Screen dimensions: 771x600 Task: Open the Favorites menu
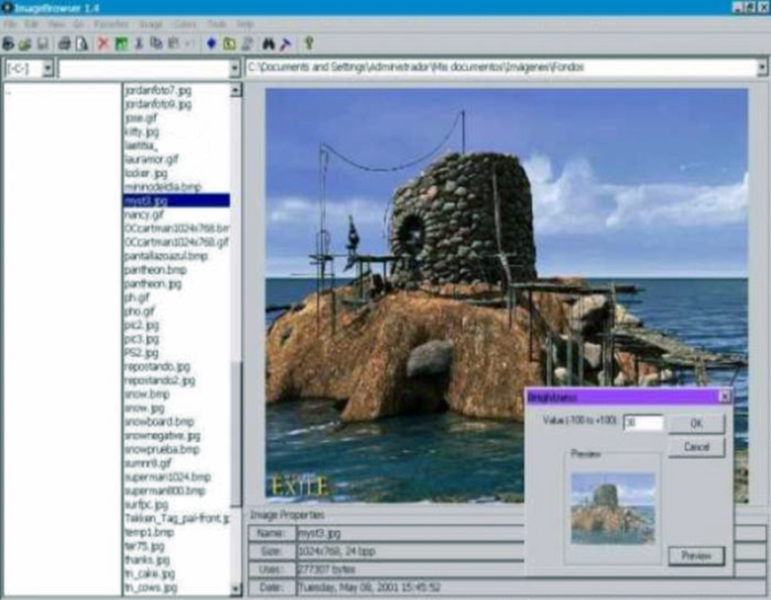[x=111, y=24]
